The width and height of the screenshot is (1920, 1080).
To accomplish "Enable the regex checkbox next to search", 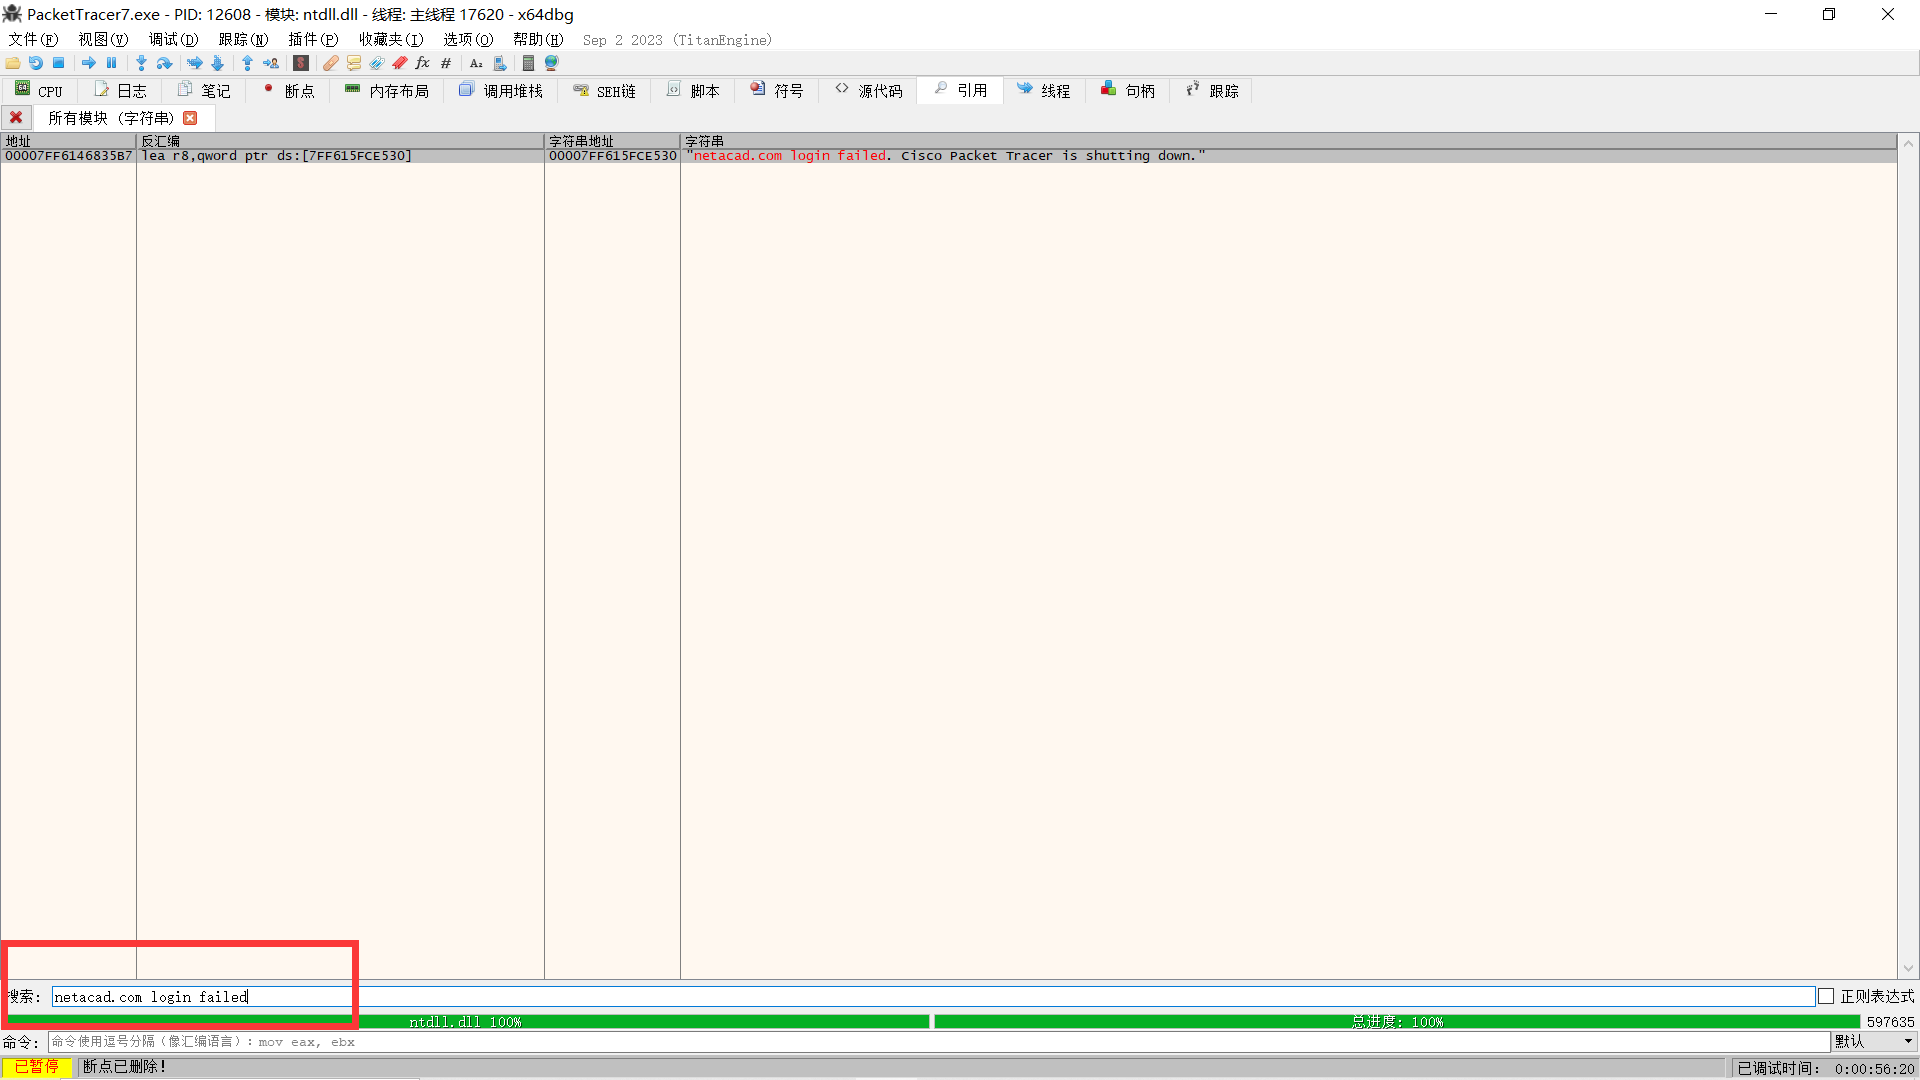I will pos(1826,997).
